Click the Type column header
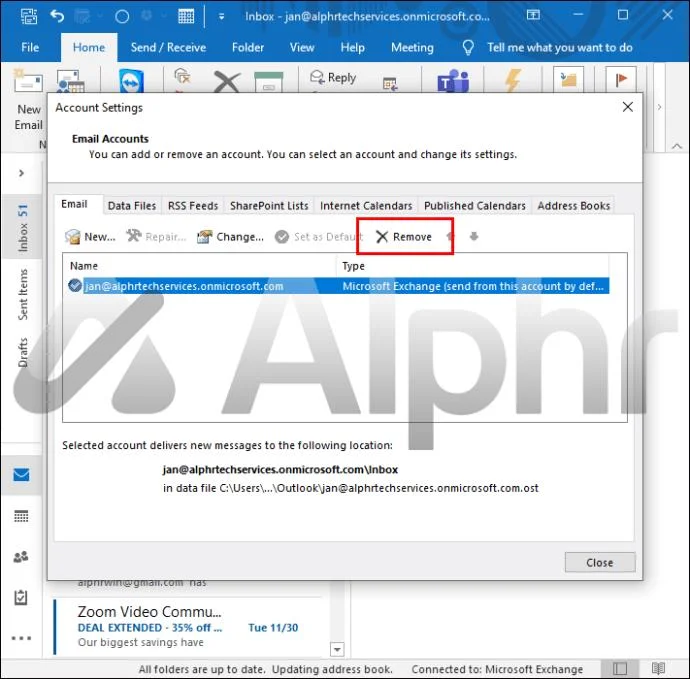The width and height of the screenshot is (690, 679). tap(473, 266)
